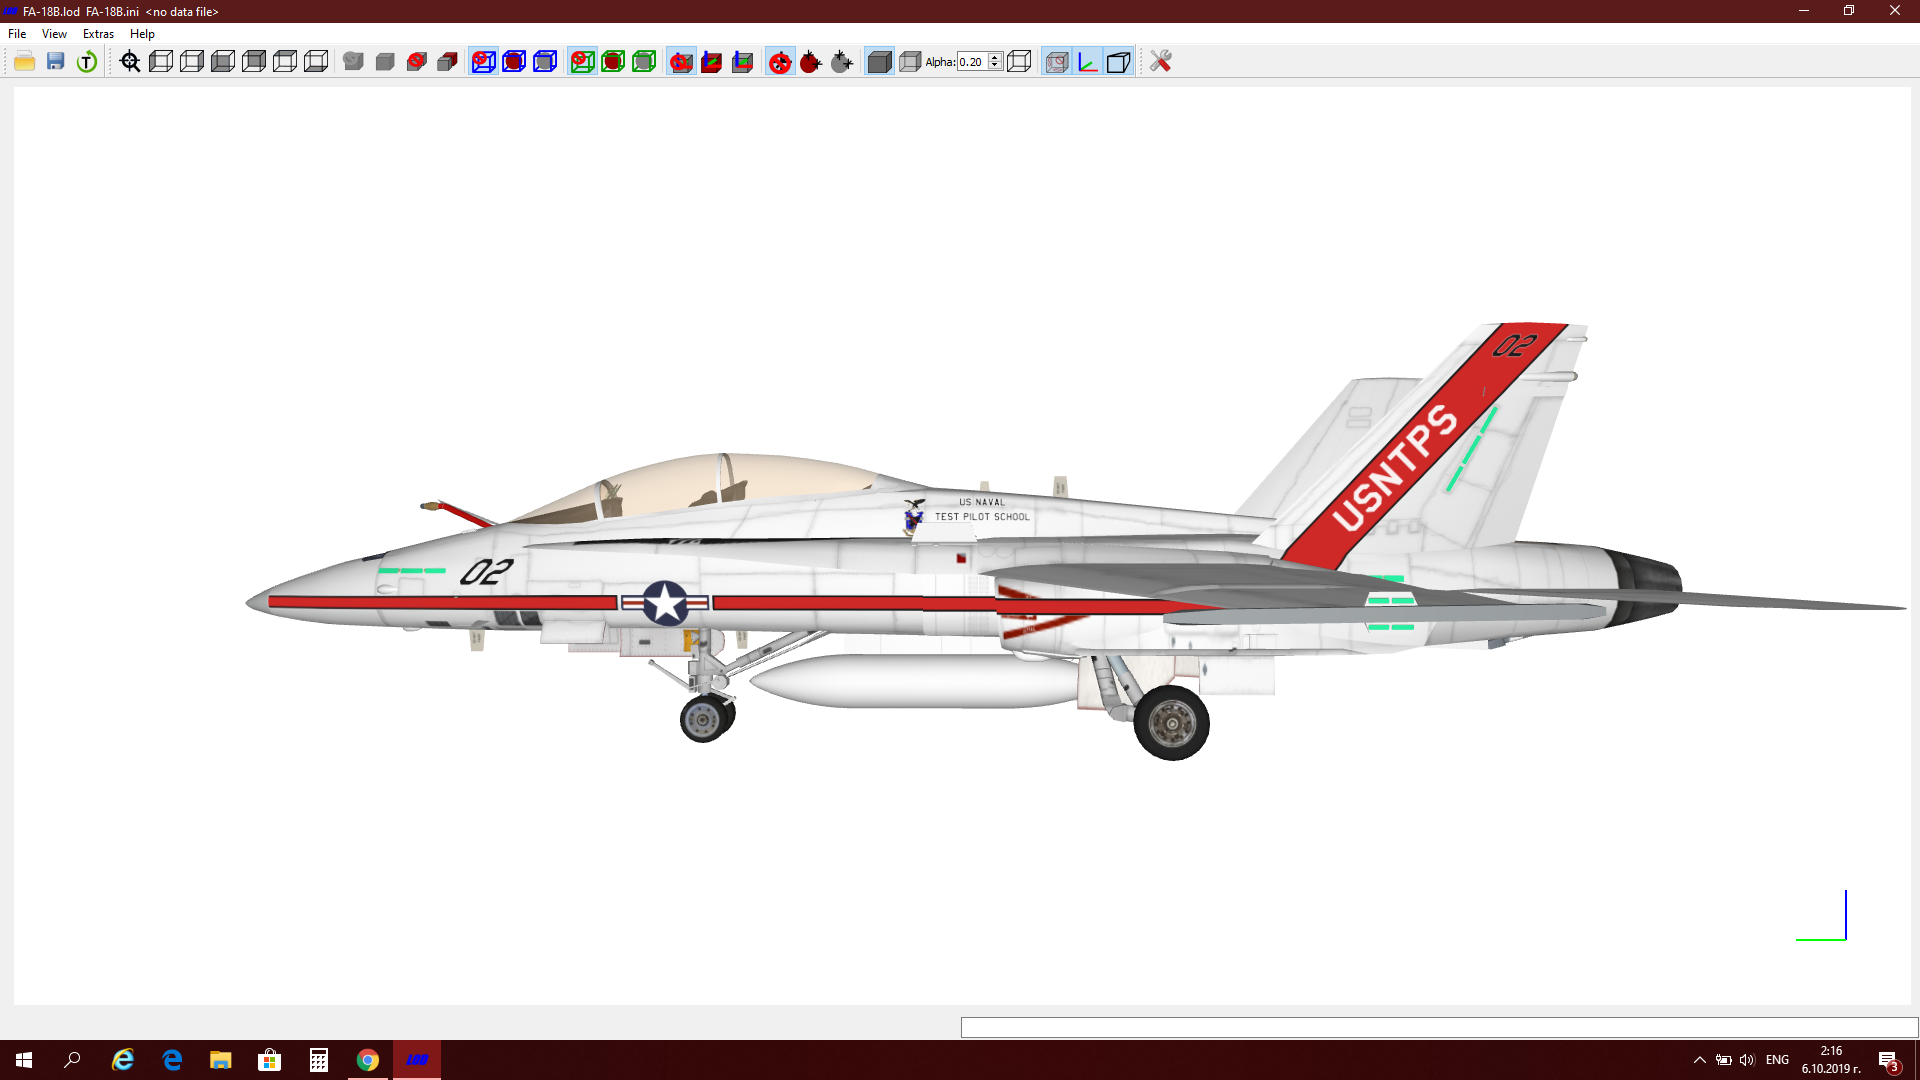1920x1080 pixels.
Task: Open the Help menu
Action: coord(142,34)
